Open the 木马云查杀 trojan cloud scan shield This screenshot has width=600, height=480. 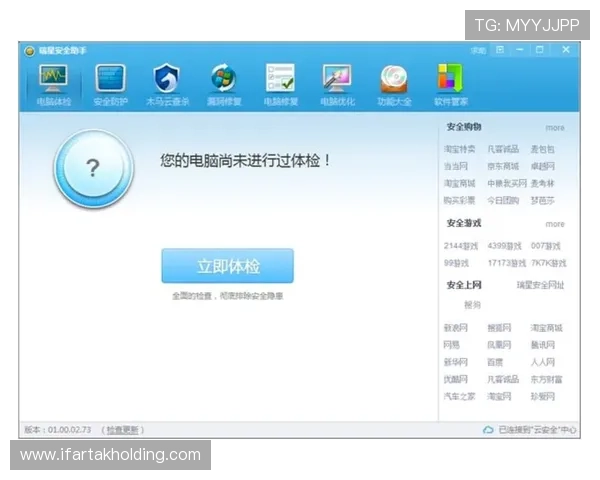tap(167, 86)
